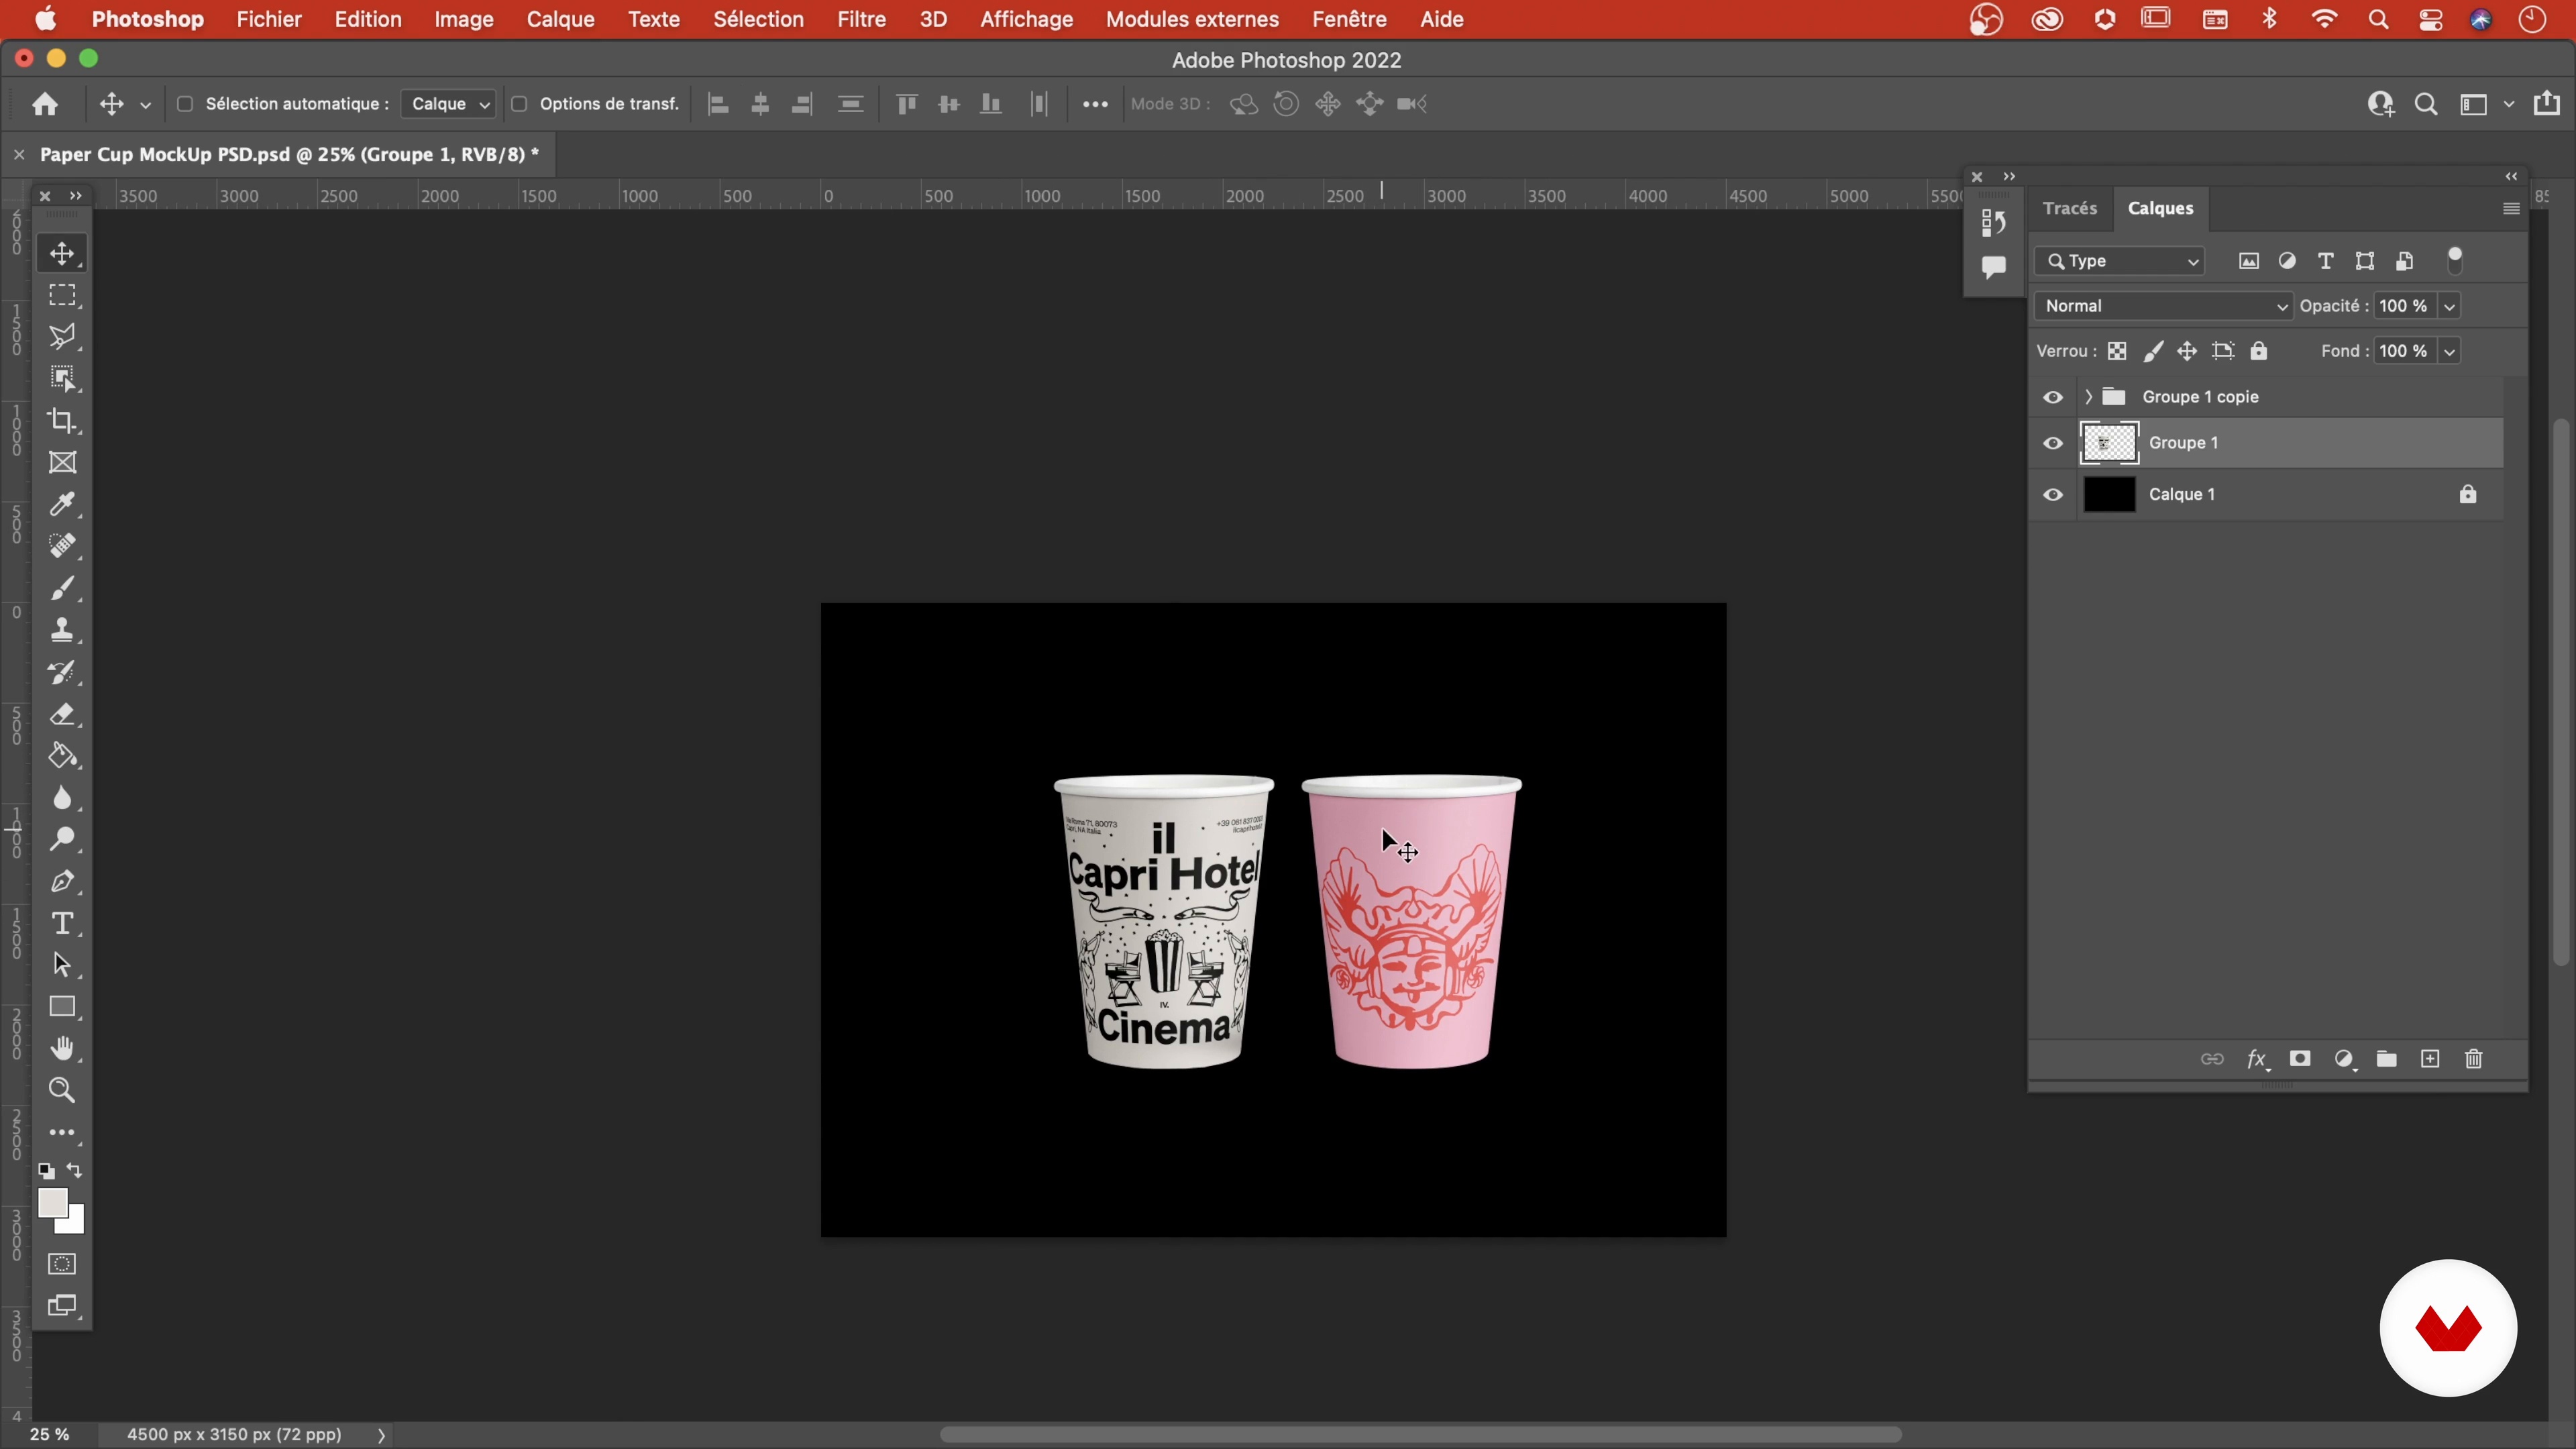The image size is (2576, 1449).
Task: Select the Polygonal Lasso tool
Action: point(62,337)
